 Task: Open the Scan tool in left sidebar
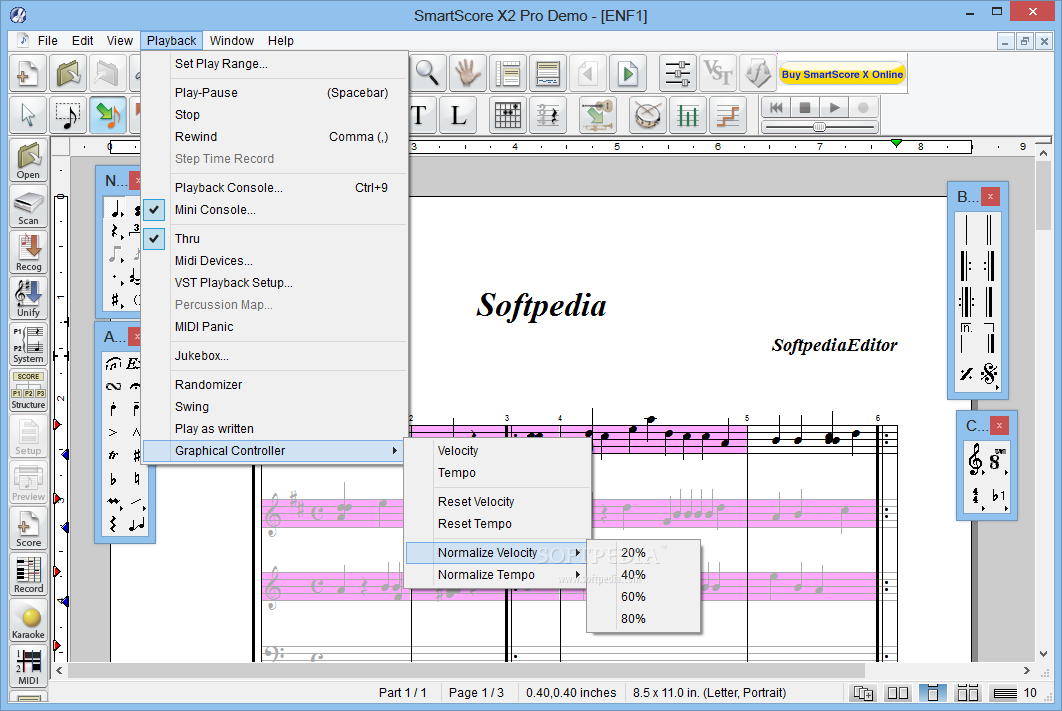(28, 208)
